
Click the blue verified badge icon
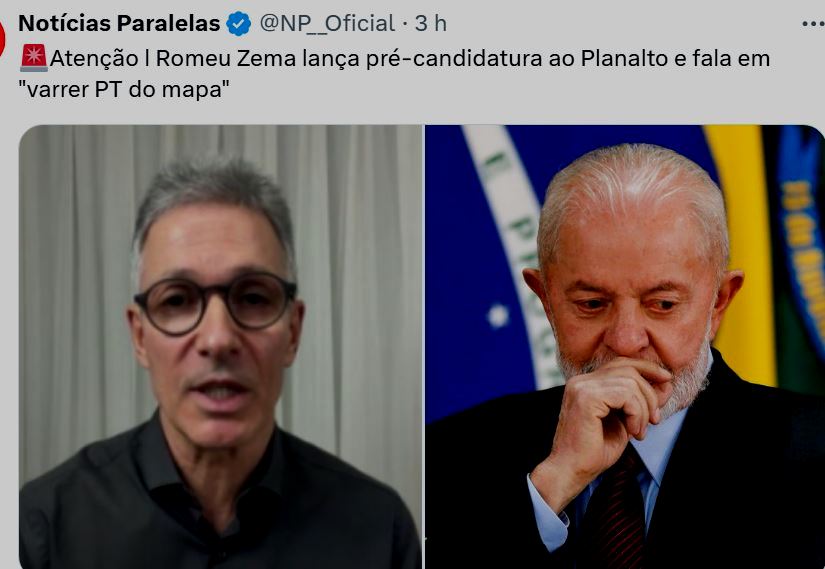tap(239, 24)
